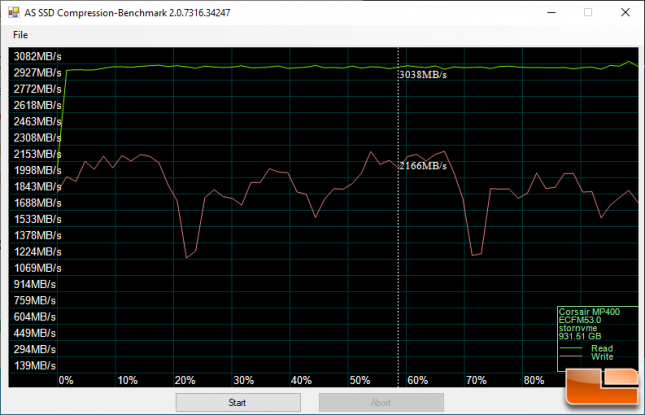
Task: Minimize the benchmark window
Action: click(551, 12)
